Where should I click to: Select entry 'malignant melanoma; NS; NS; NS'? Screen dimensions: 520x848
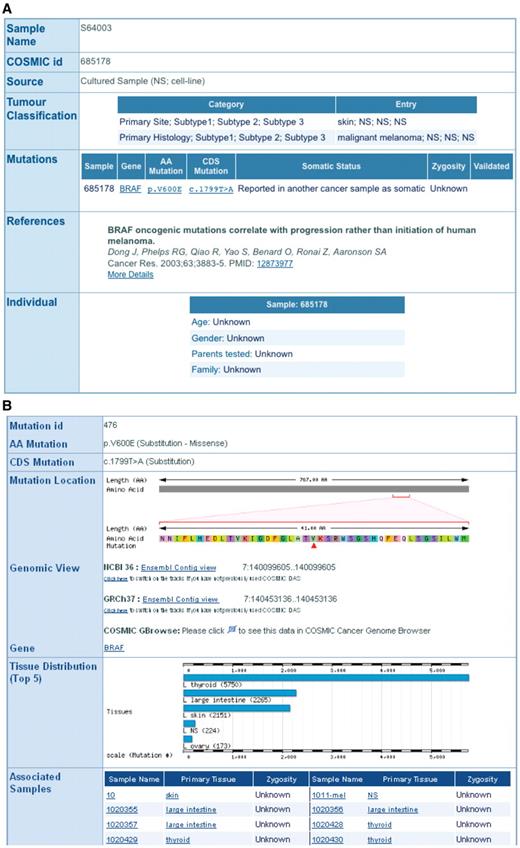pyautogui.click(x=406, y=137)
